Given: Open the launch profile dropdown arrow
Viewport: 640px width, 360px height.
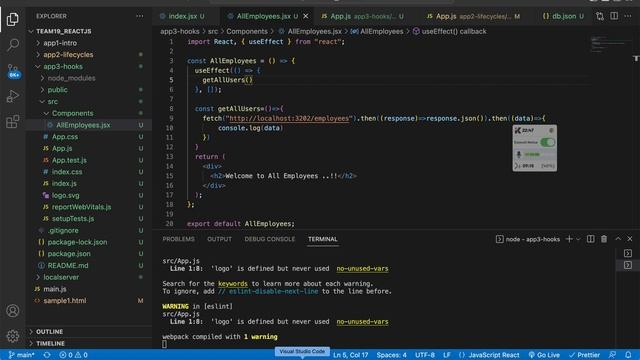Looking at the screenshot, I should point(578,239).
